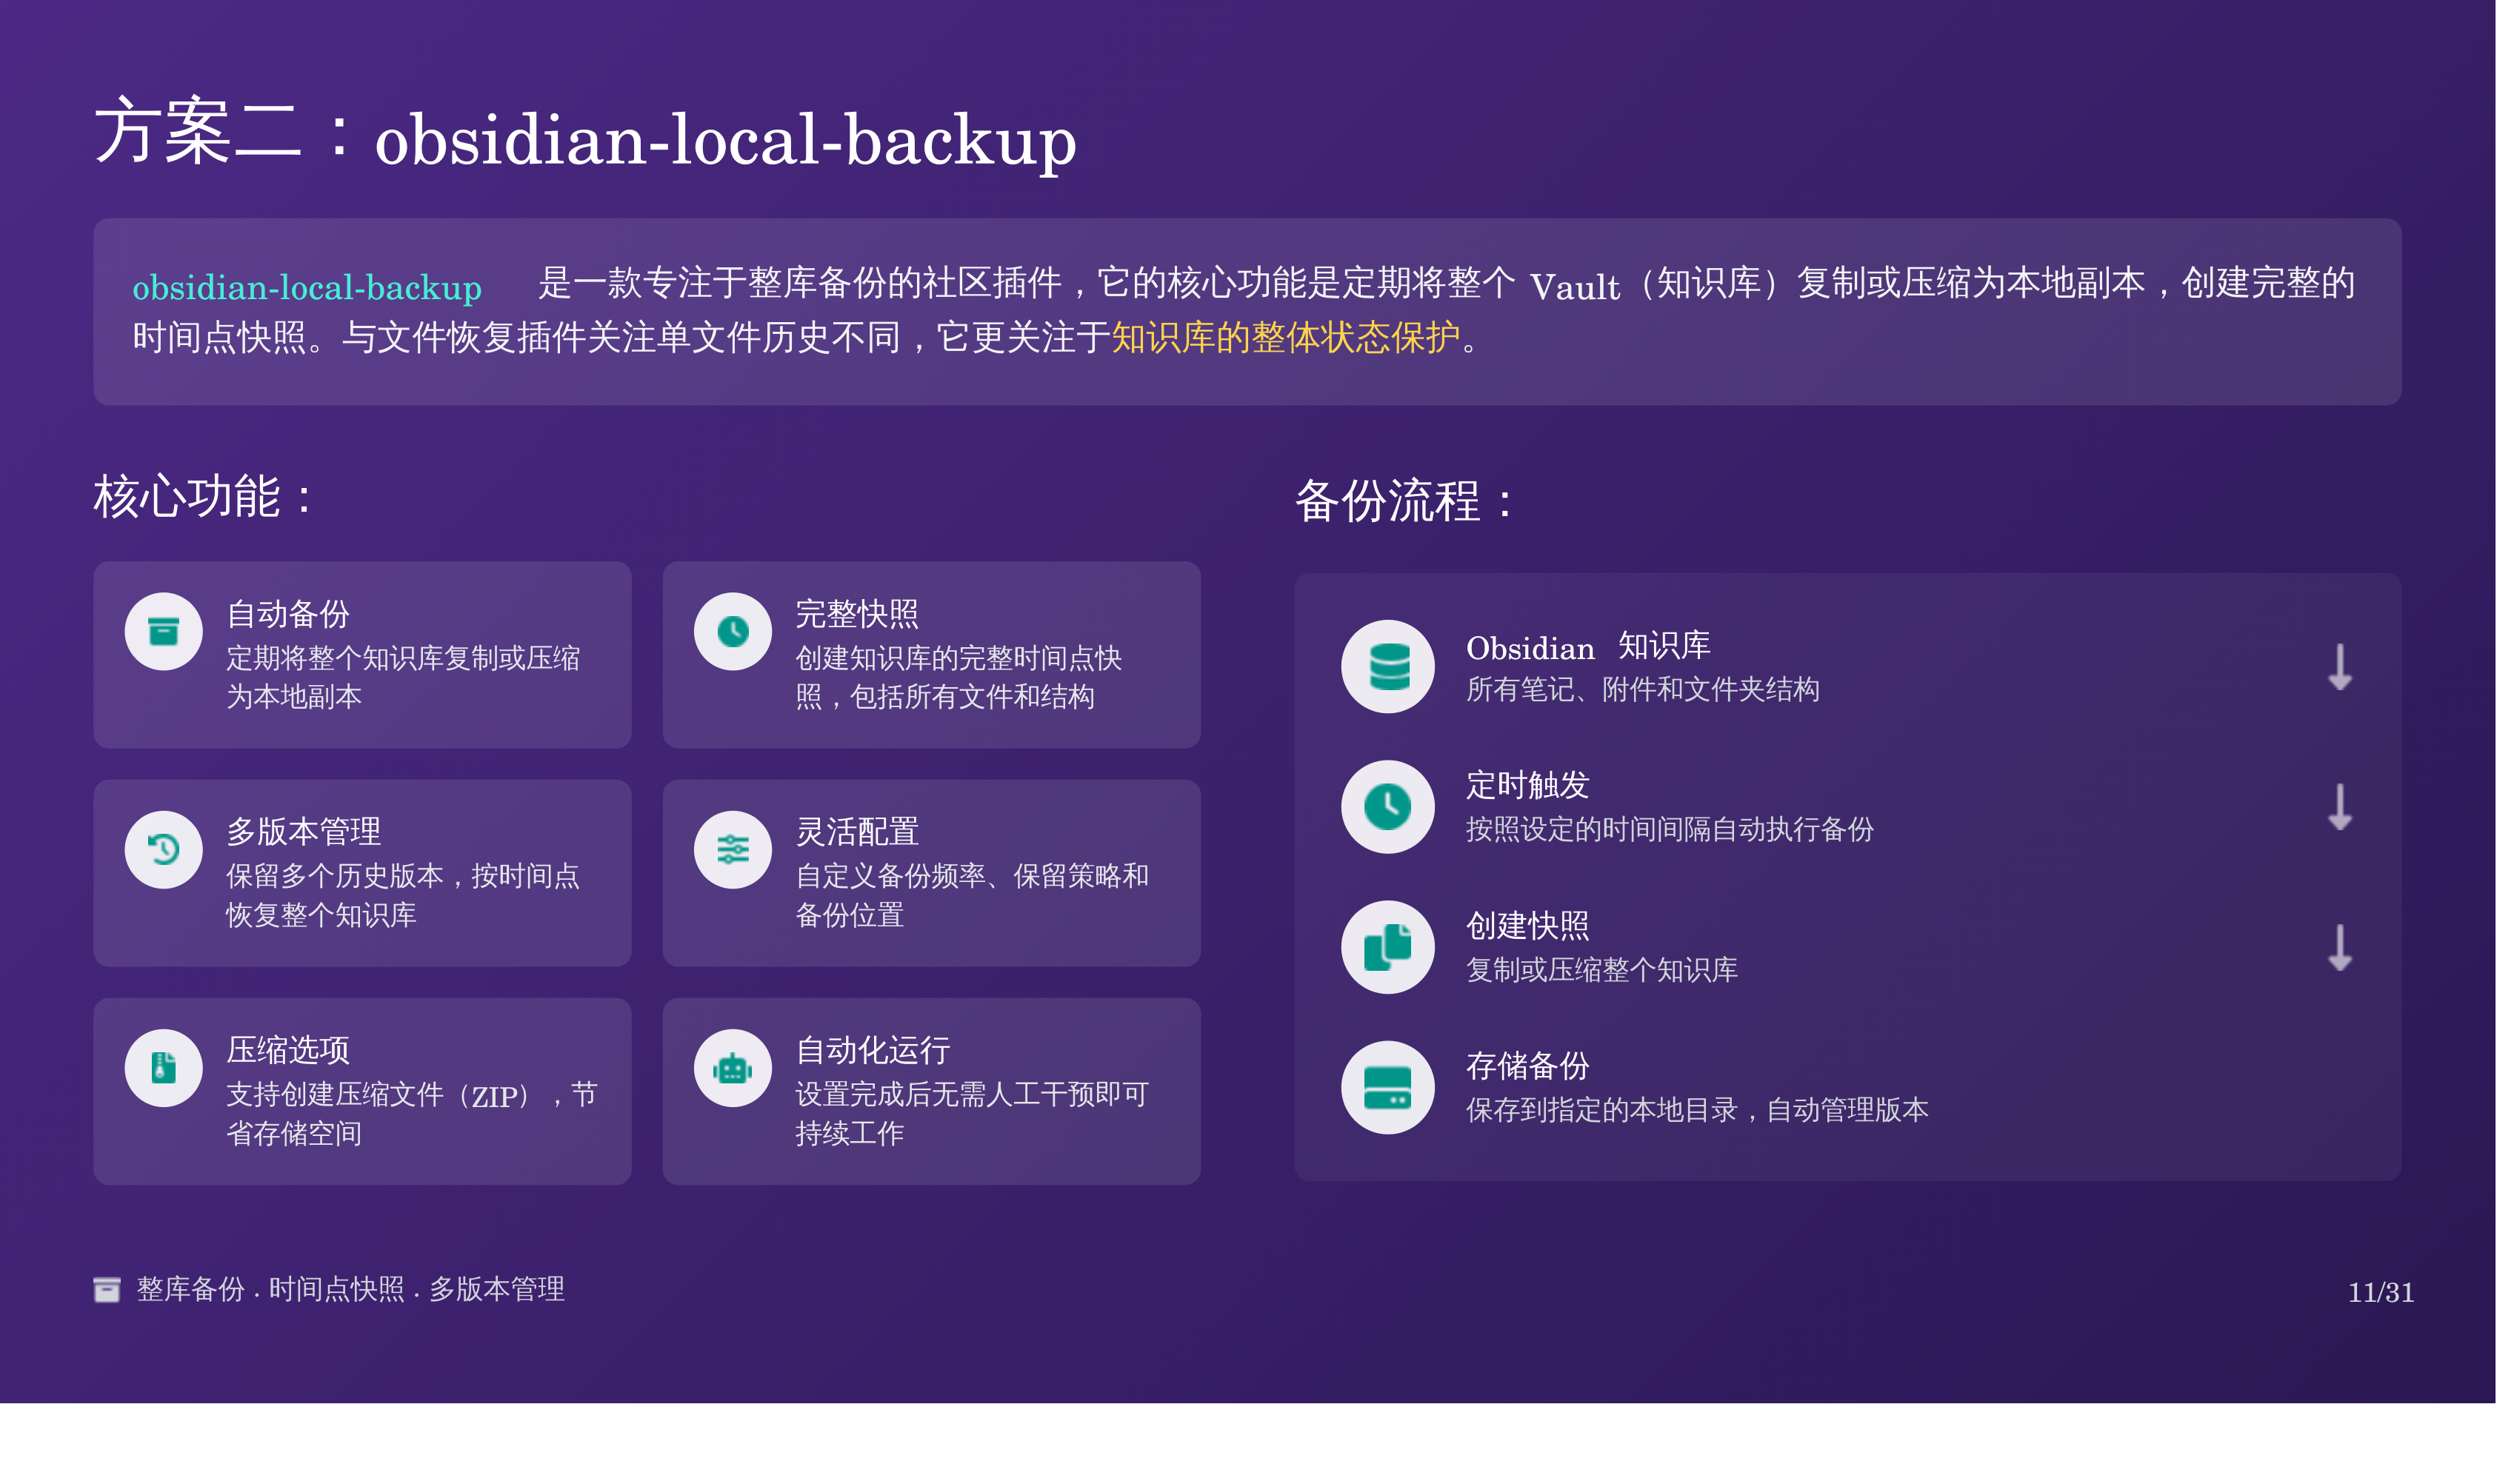
Task: Click the drive icon beside 存储备份
Action: click(x=1388, y=1087)
